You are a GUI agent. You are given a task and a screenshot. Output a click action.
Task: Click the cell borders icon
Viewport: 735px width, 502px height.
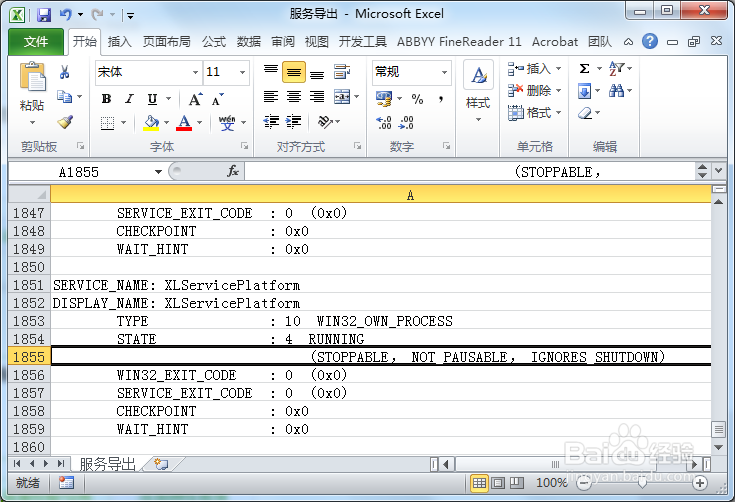tap(107, 123)
